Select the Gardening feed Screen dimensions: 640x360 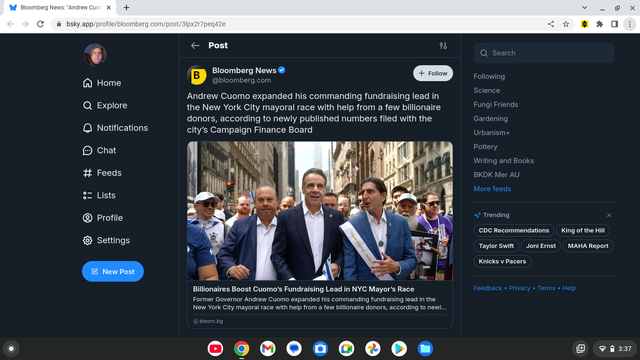[x=491, y=118]
